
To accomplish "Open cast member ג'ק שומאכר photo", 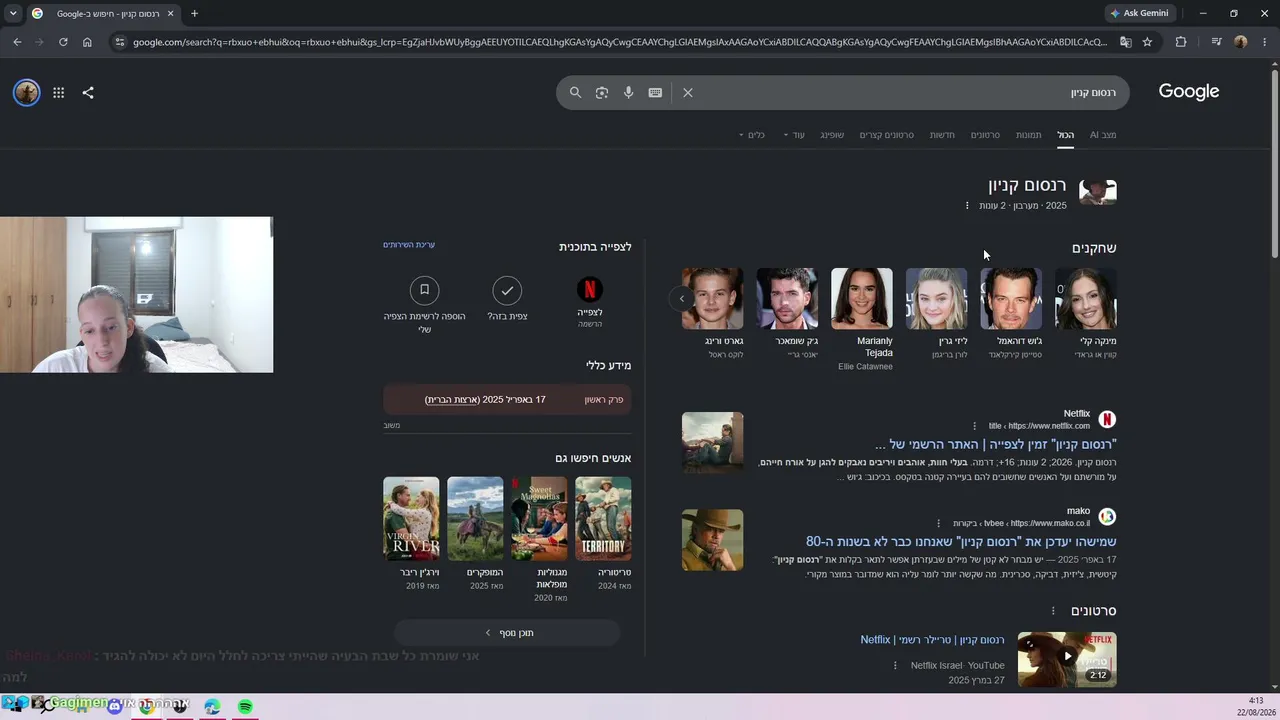I will 787,298.
